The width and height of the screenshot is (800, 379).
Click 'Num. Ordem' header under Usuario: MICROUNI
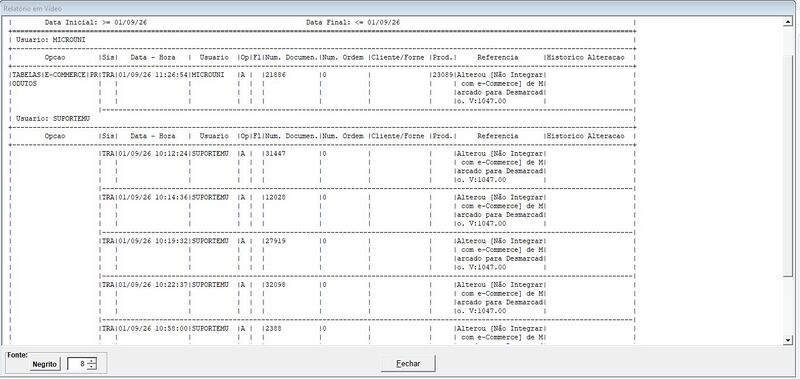tap(343, 58)
